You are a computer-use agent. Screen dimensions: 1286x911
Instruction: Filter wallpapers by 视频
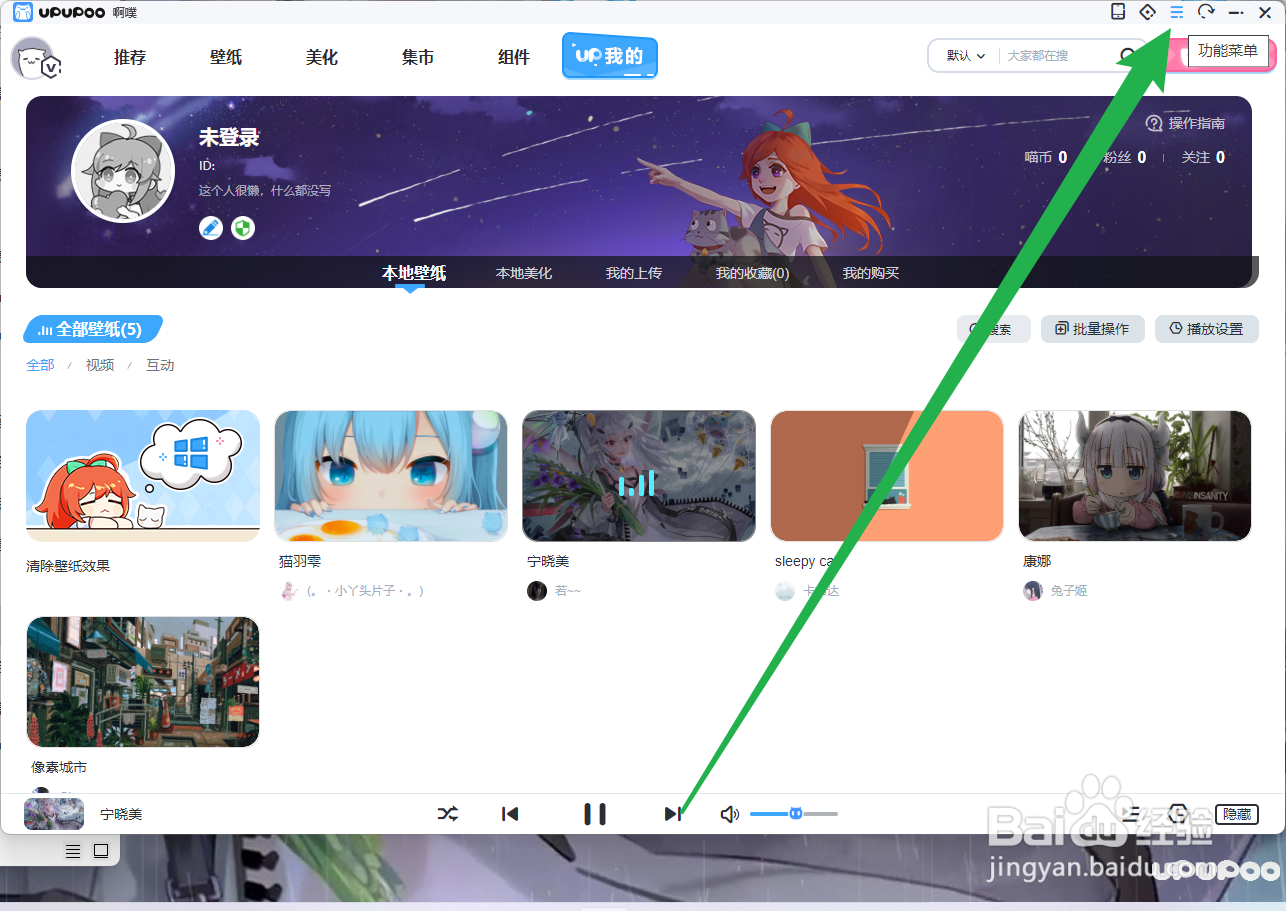(x=100, y=365)
